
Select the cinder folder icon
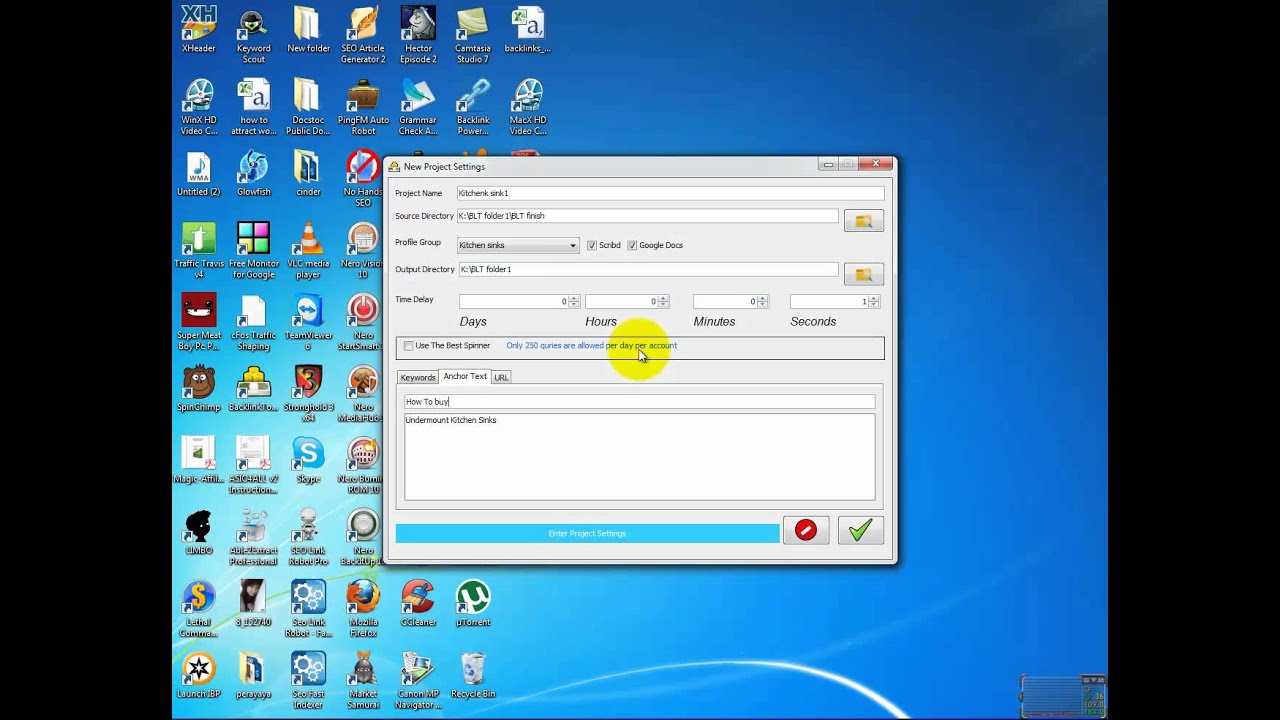pos(308,173)
